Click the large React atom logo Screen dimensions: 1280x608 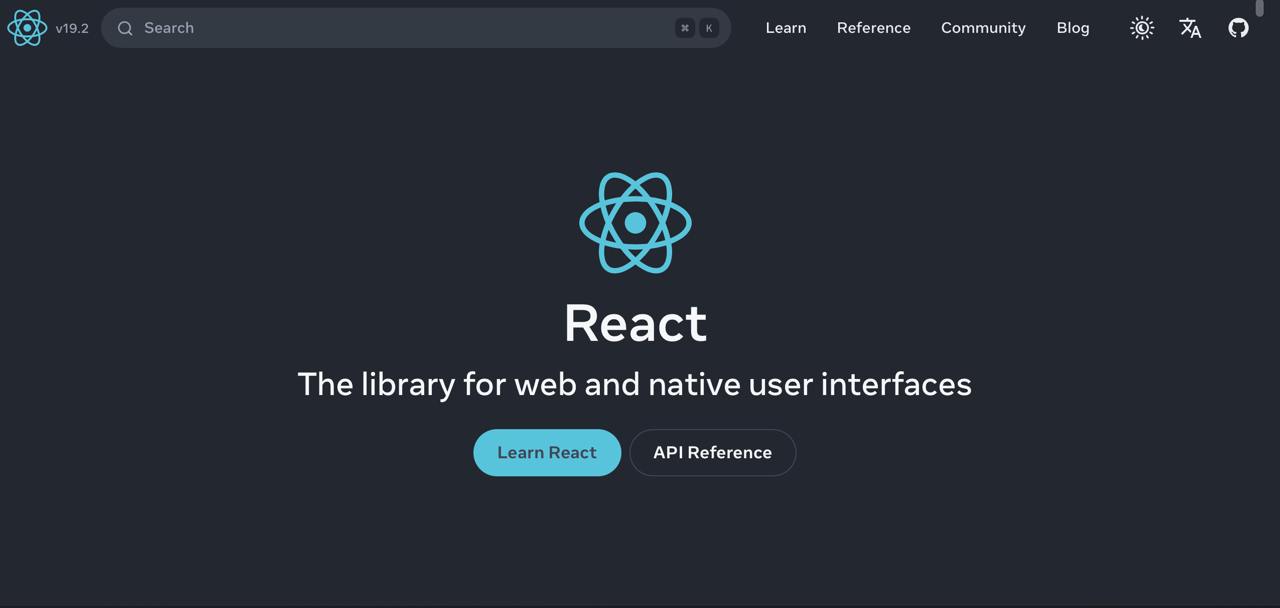click(636, 223)
